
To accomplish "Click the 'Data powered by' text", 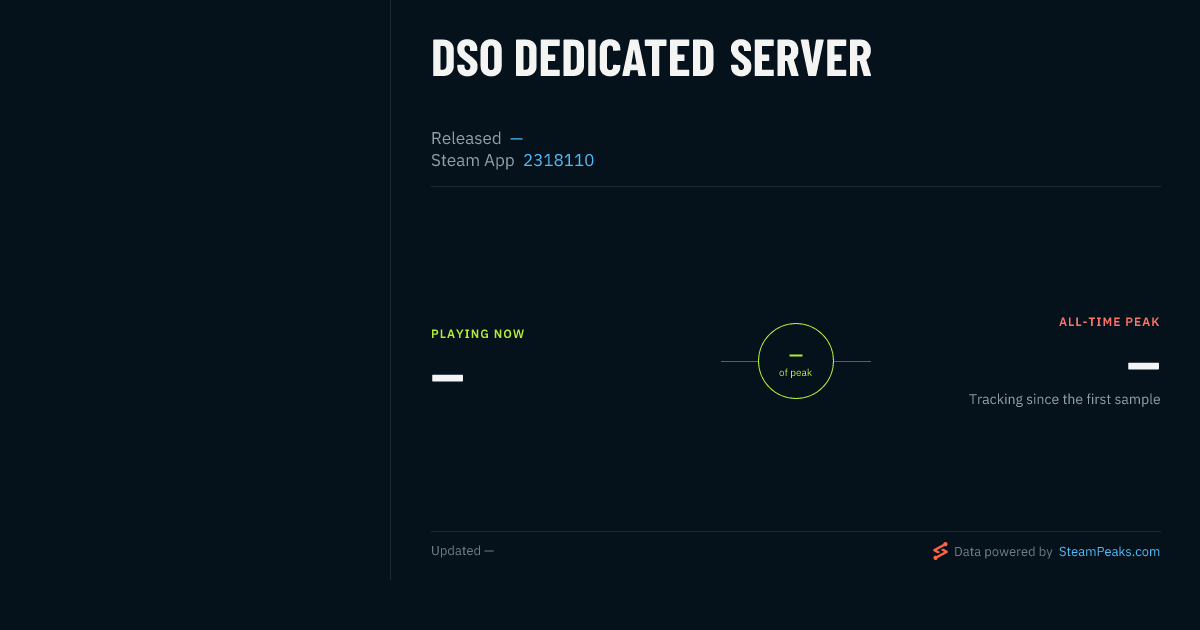I will [x=1003, y=551].
